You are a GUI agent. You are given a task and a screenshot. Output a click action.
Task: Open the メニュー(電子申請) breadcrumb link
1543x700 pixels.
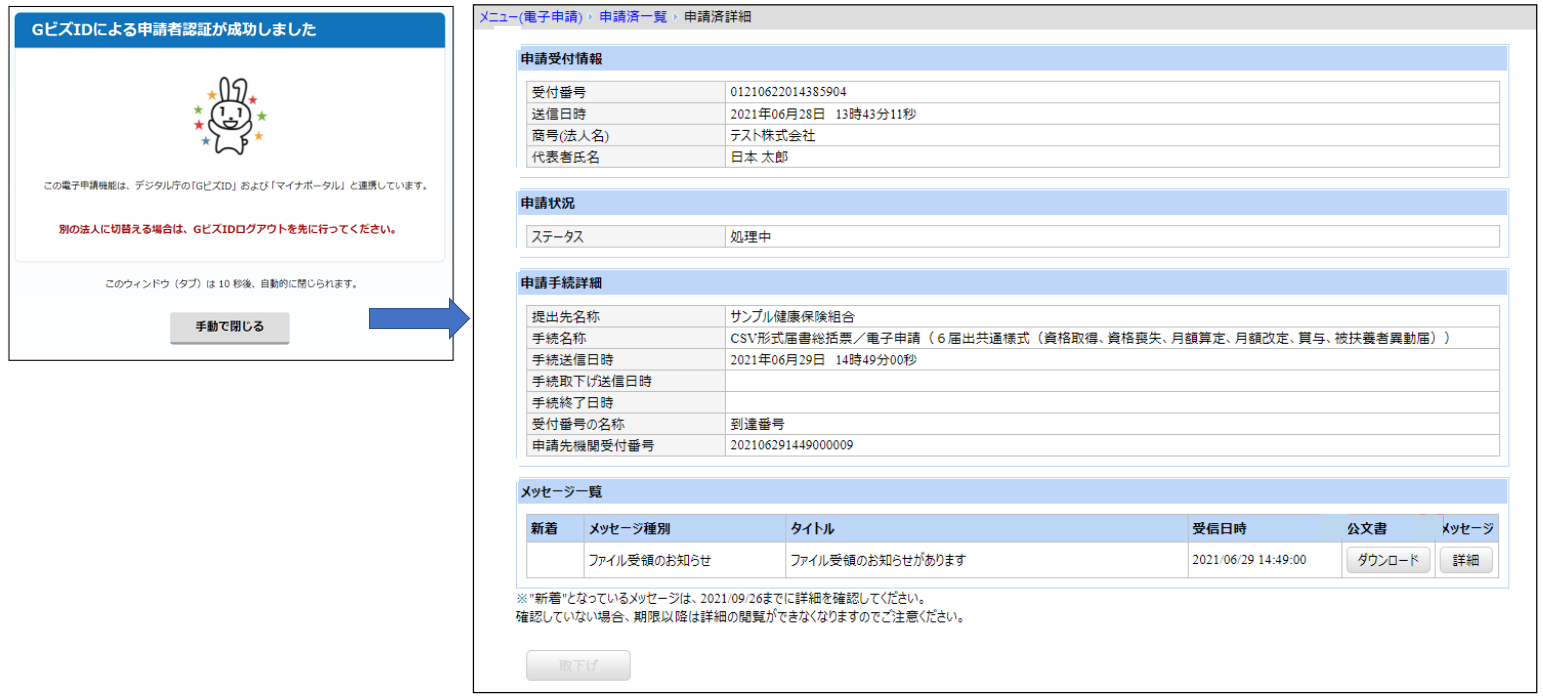[x=530, y=17]
